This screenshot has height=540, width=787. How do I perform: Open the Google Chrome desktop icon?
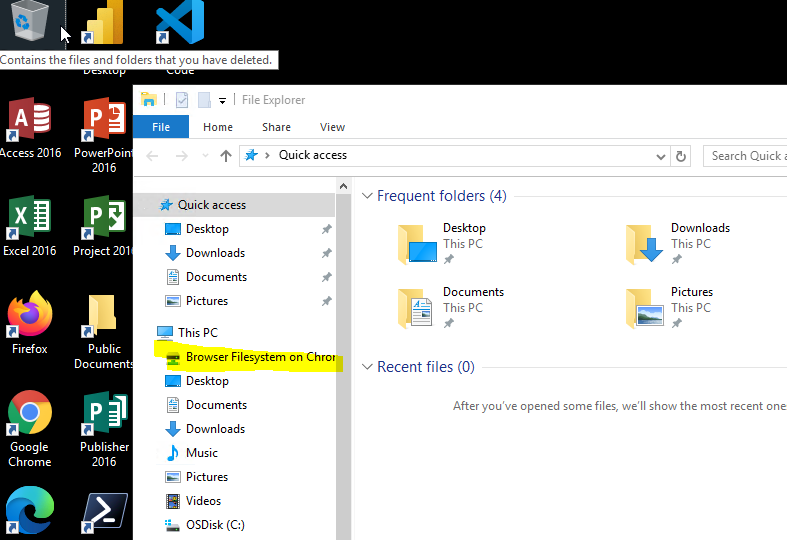click(30, 429)
